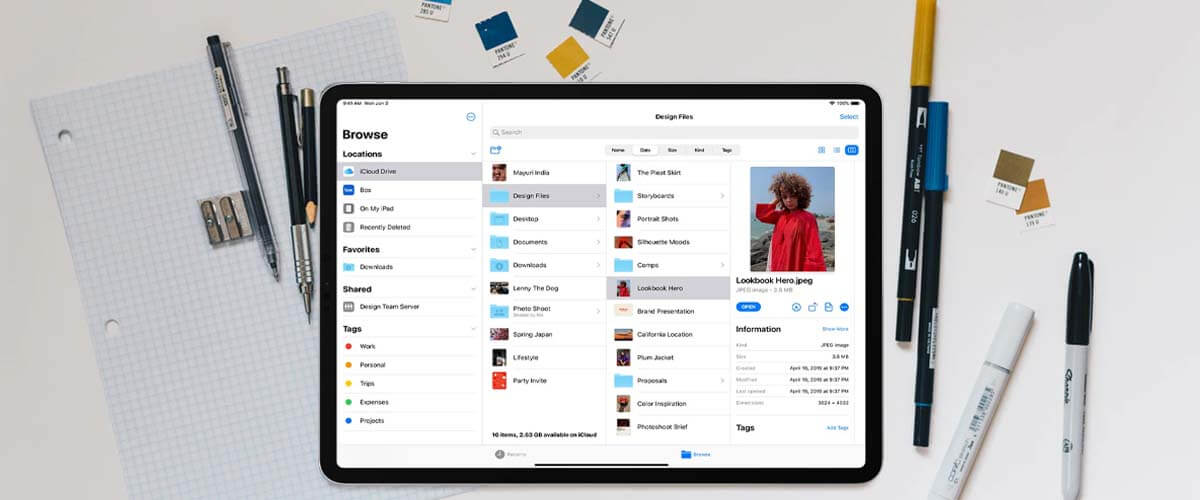Viewport: 1200px width, 500px height.
Task: Select the red Work tag
Action: click(411, 346)
